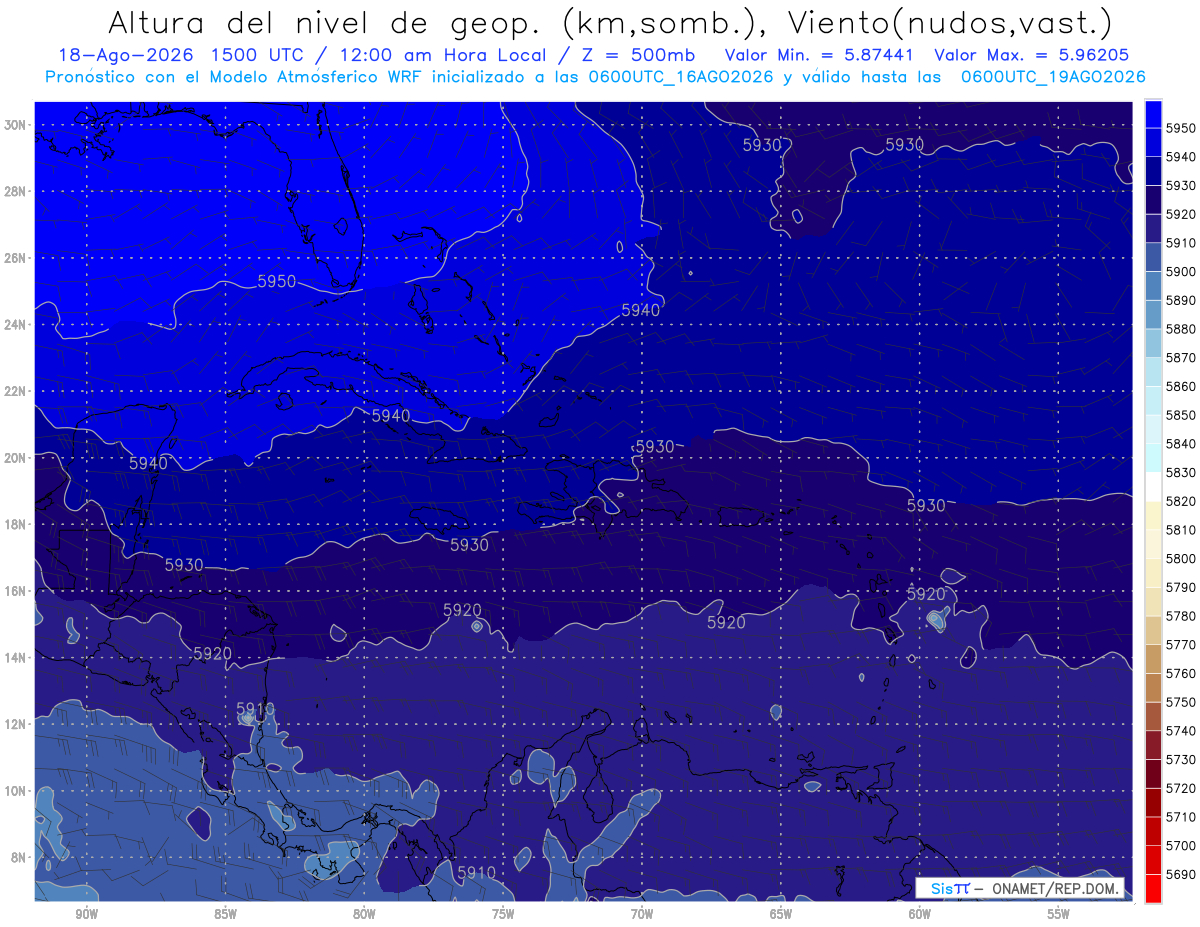Click the legend value 5890
The height and width of the screenshot is (927, 1200).
coord(1181,300)
